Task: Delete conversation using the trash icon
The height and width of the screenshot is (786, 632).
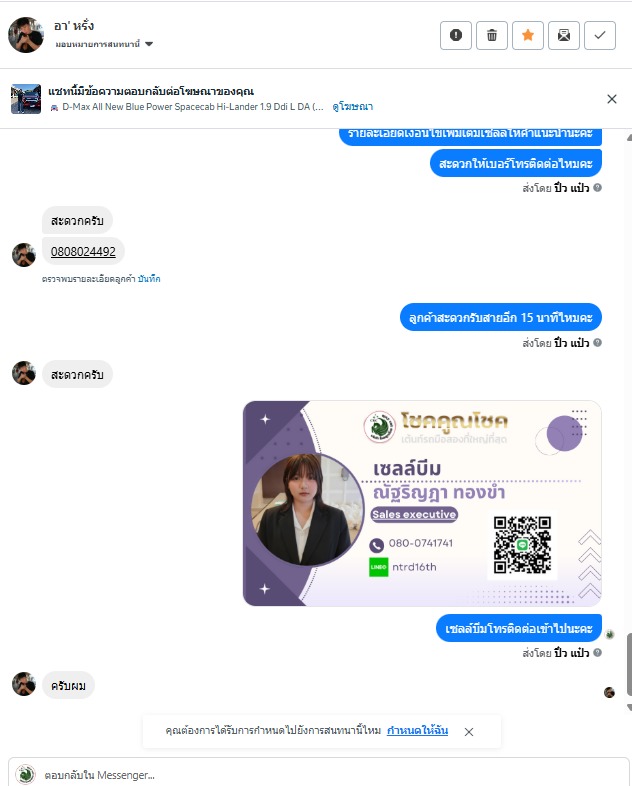Action: pyautogui.click(x=492, y=36)
